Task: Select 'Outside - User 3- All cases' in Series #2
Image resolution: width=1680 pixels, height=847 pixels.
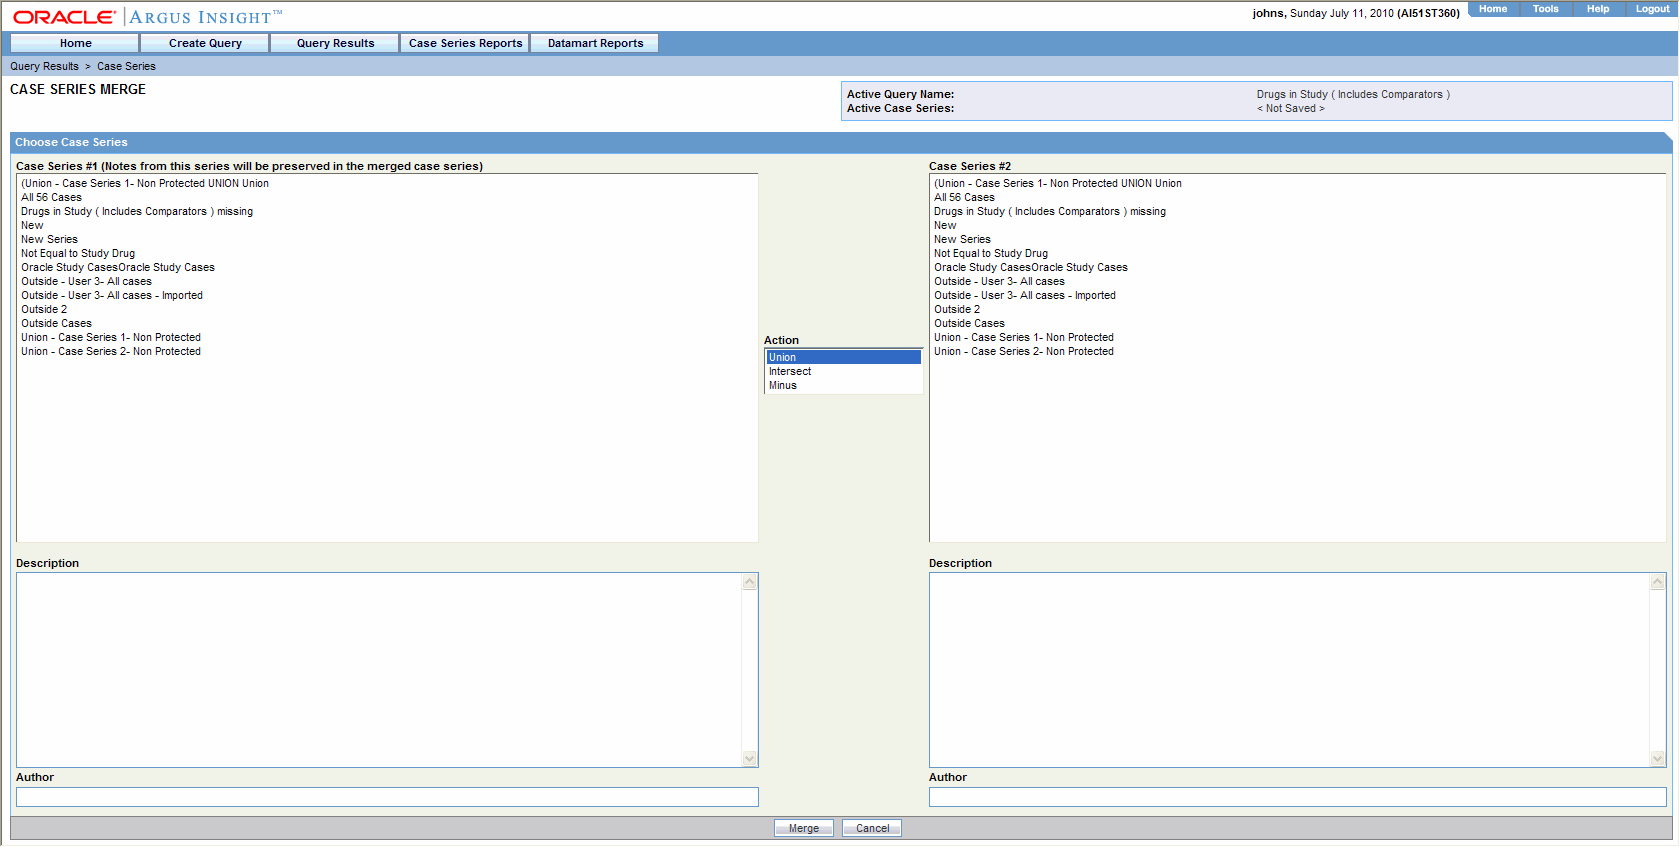Action: pos(1297,281)
